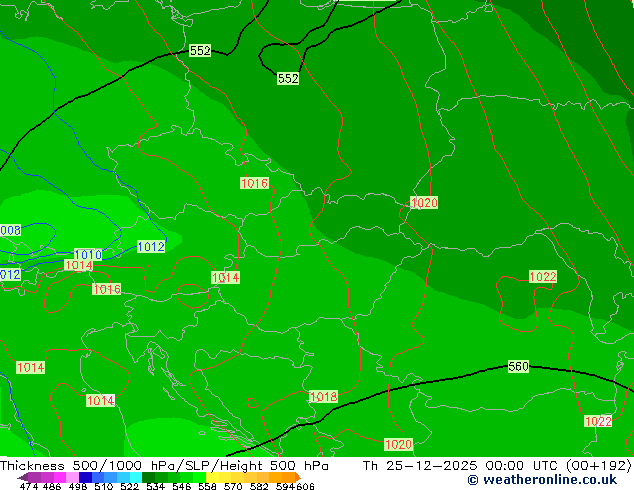Click the legend value 510

point(104,486)
